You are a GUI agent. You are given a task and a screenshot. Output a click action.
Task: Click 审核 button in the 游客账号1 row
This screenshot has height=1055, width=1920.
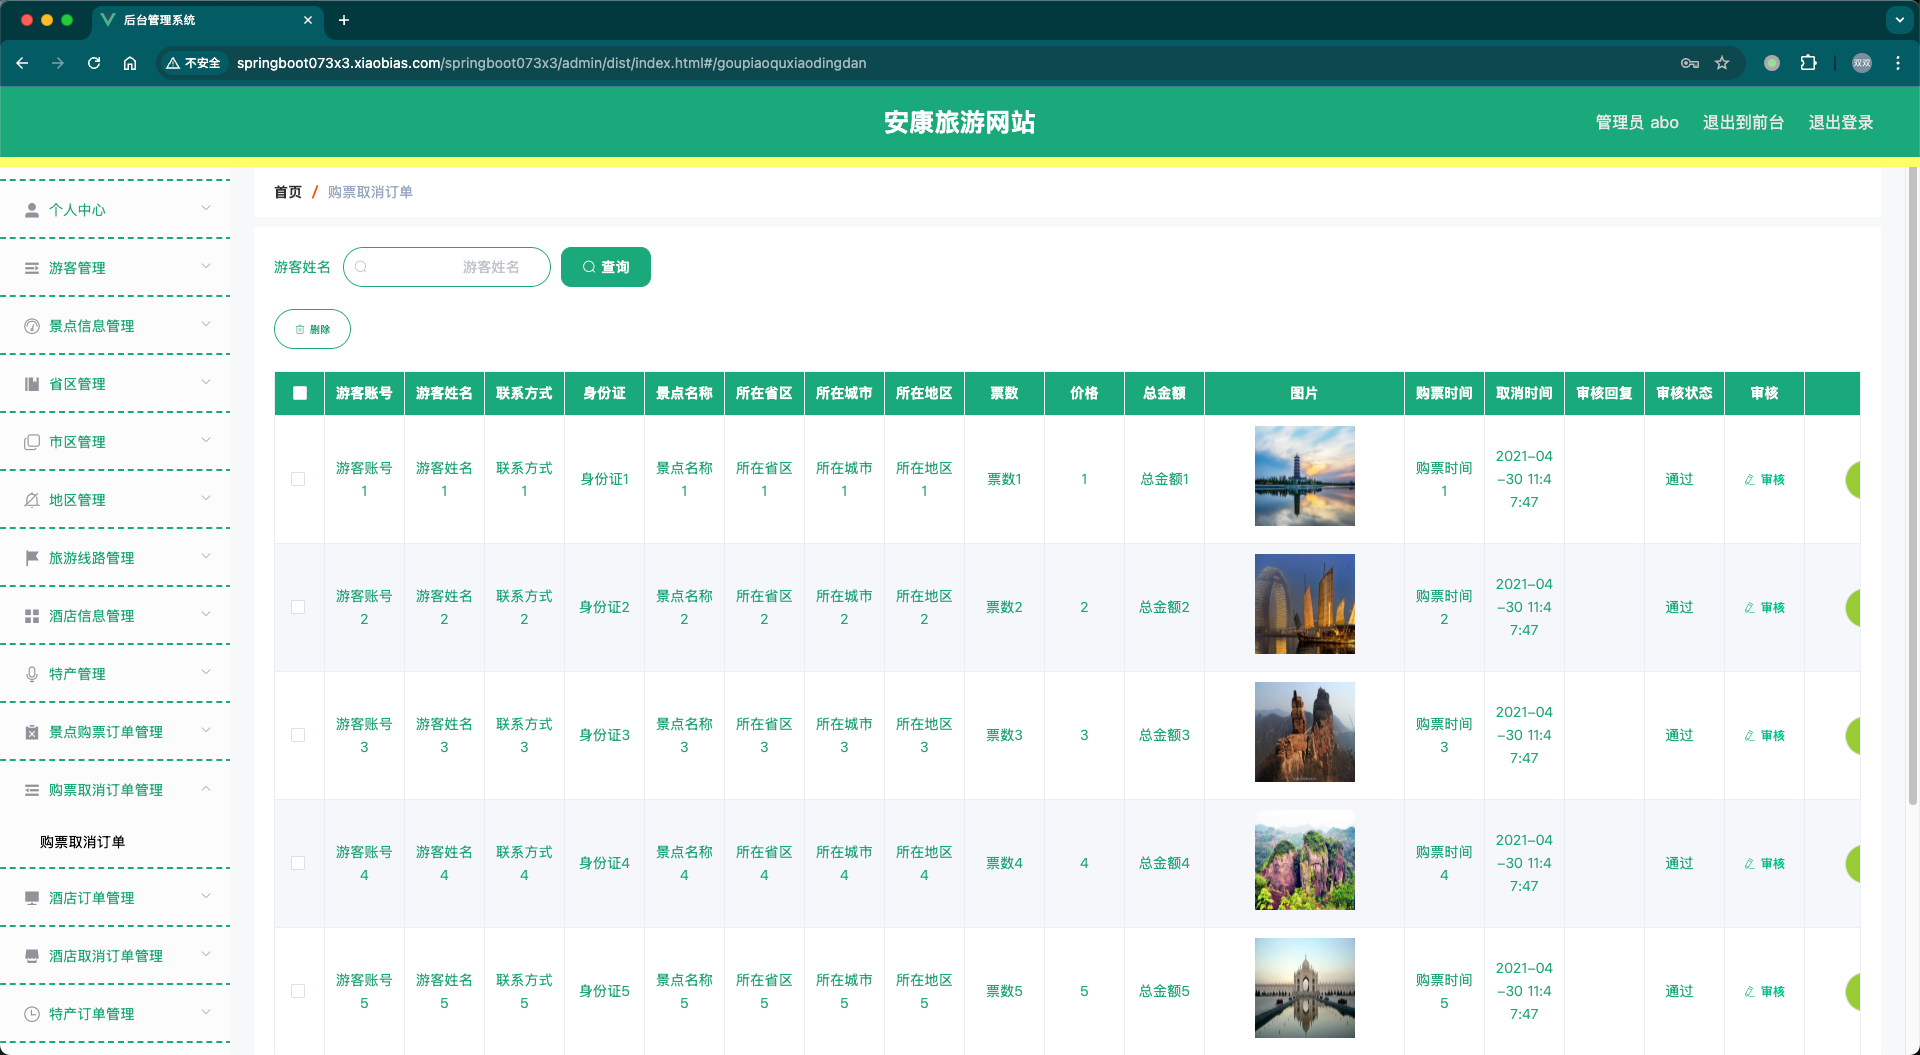(1765, 480)
